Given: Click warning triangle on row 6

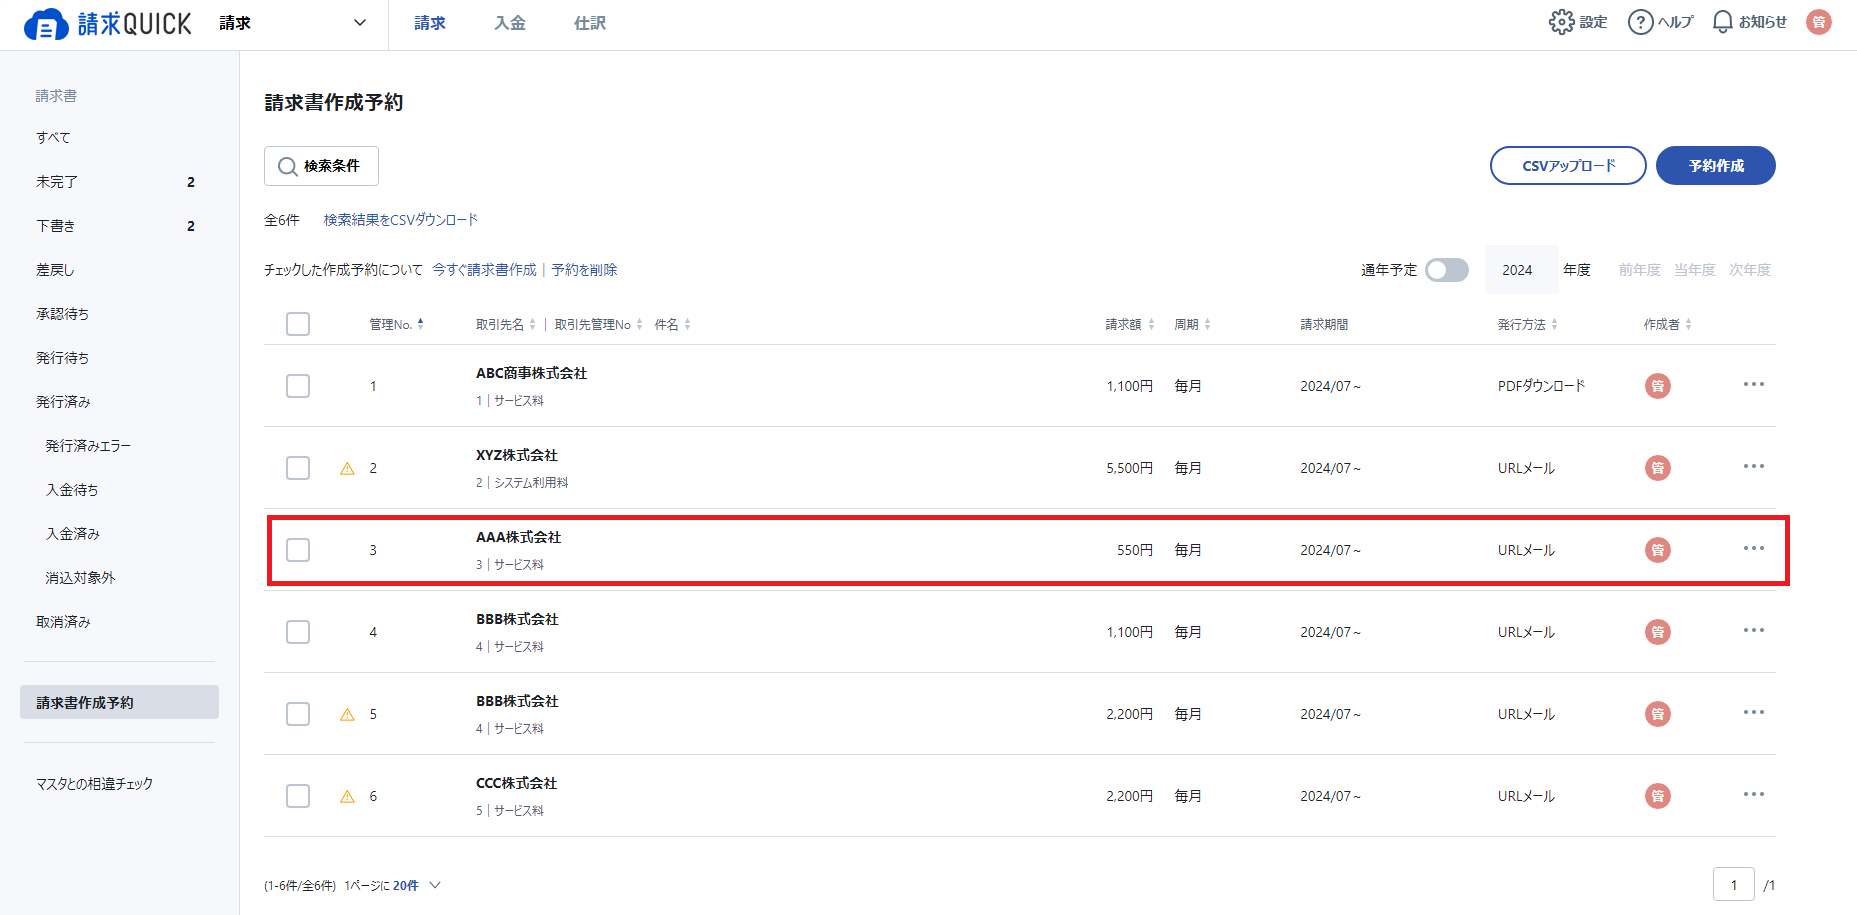Looking at the screenshot, I should pyautogui.click(x=347, y=796).
